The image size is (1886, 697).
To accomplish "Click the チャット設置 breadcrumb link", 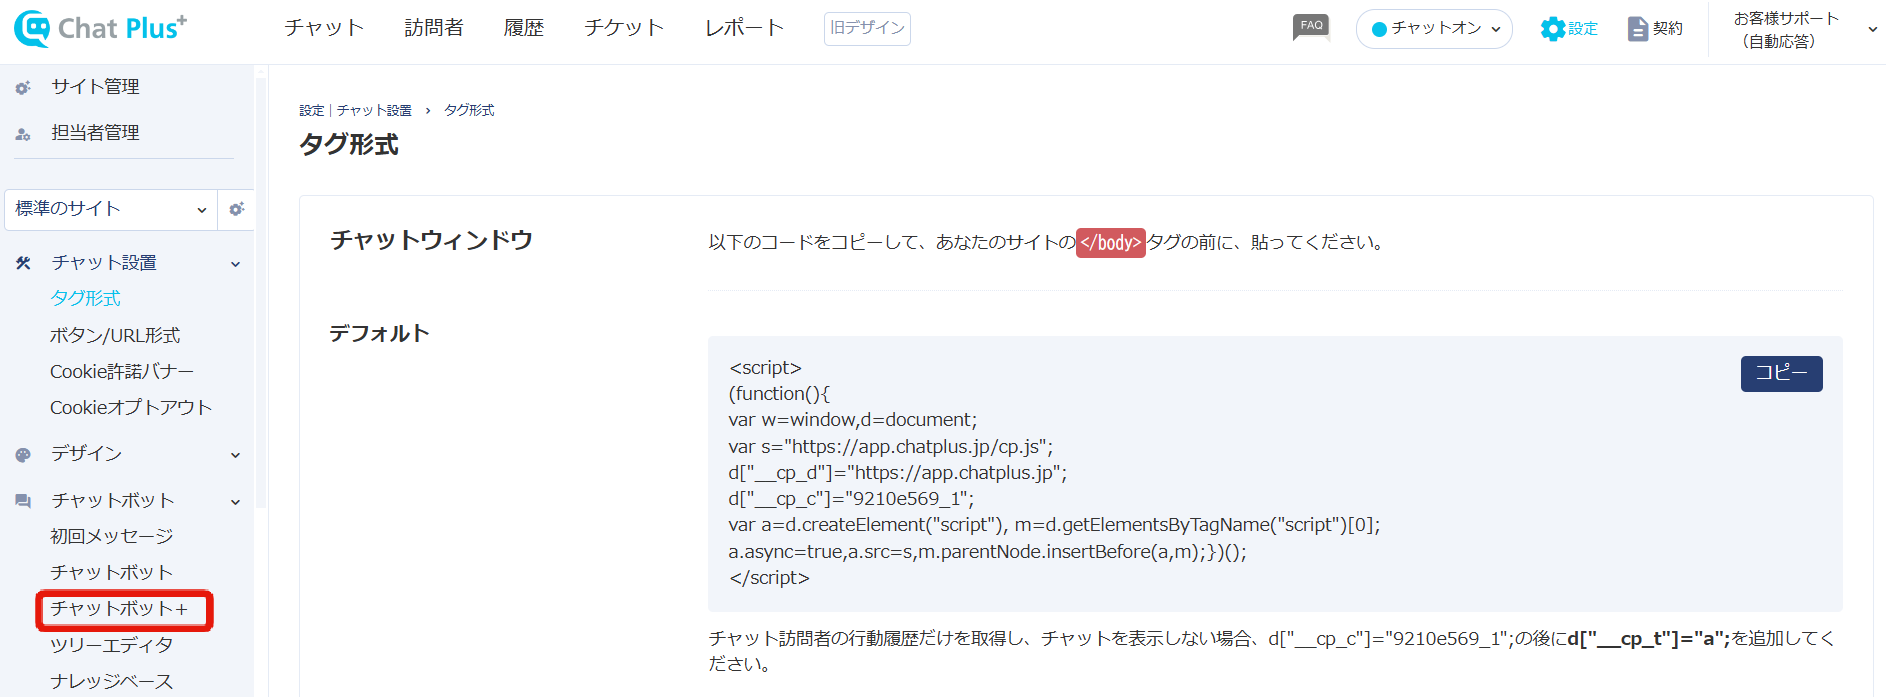I will [374, 110].
